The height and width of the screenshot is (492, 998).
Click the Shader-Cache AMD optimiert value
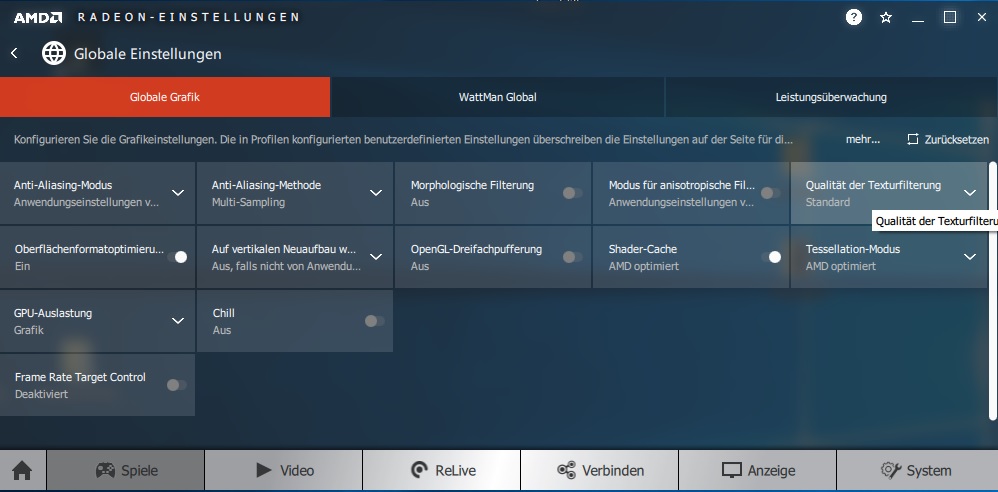point(643,266)
